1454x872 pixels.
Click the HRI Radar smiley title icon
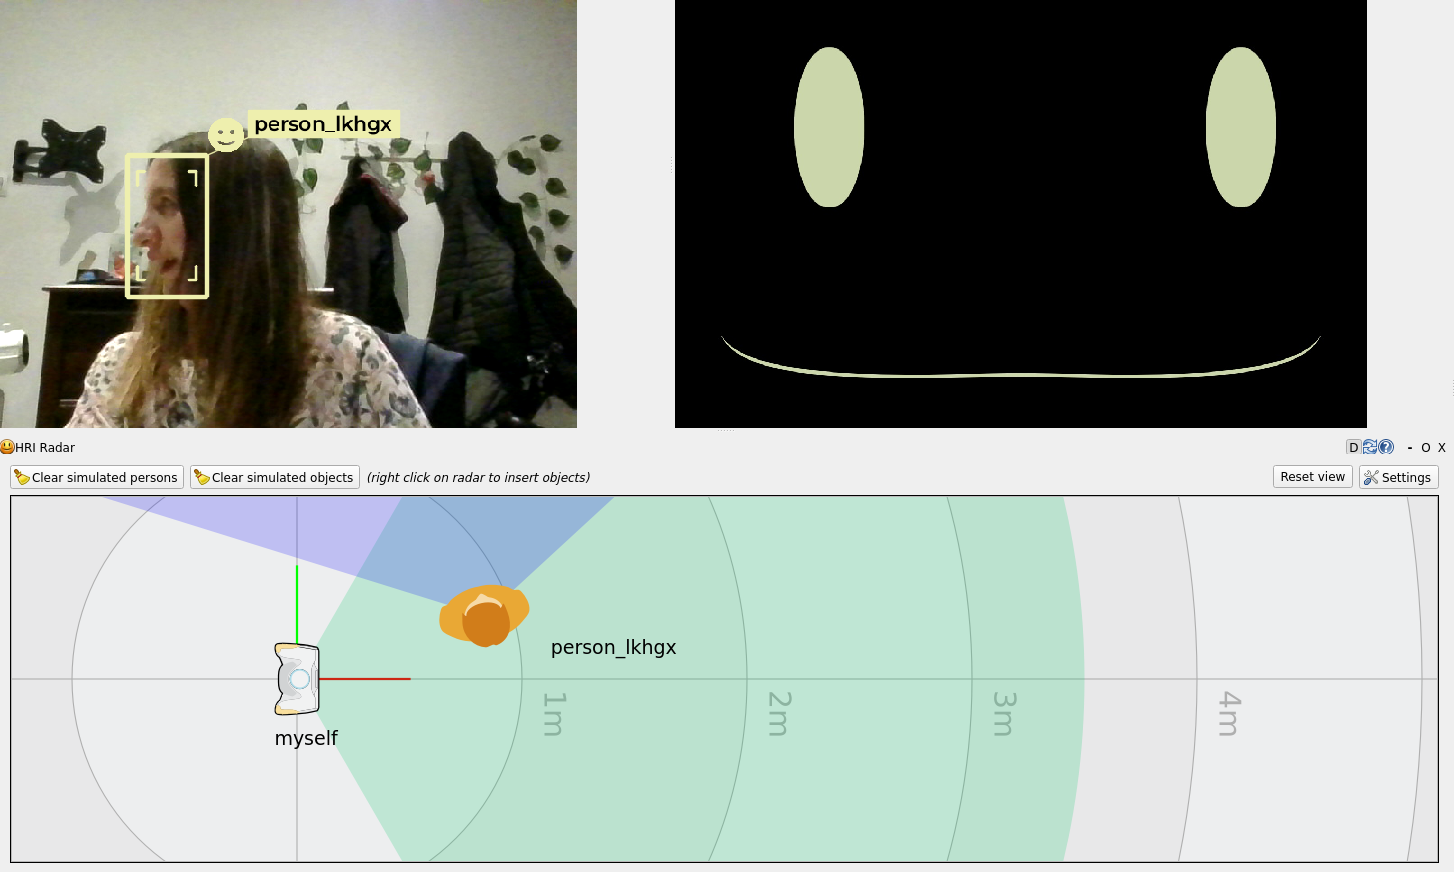[x=7, y=447]
